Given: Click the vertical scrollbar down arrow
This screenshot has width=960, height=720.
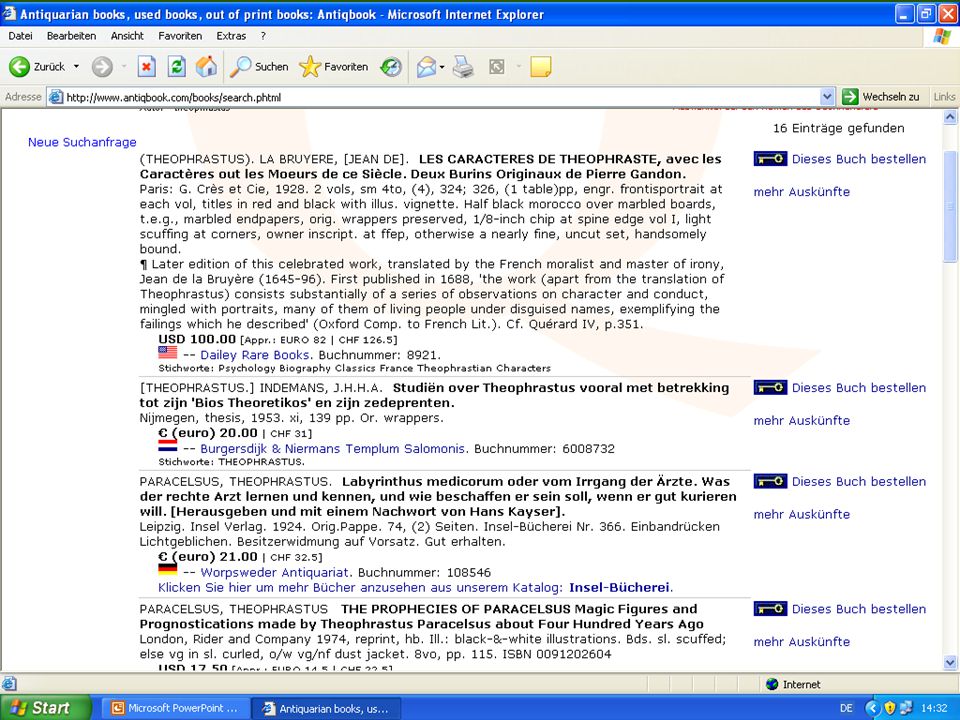Looking at the screenshot, I should (x=950, y=662).
